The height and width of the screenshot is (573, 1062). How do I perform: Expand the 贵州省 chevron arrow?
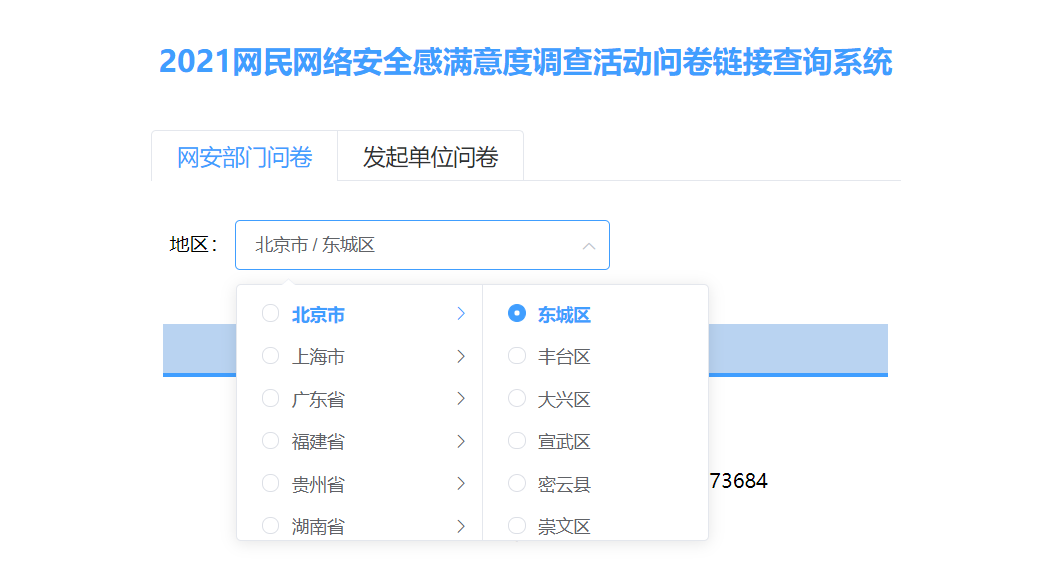(x=461, y=484)
